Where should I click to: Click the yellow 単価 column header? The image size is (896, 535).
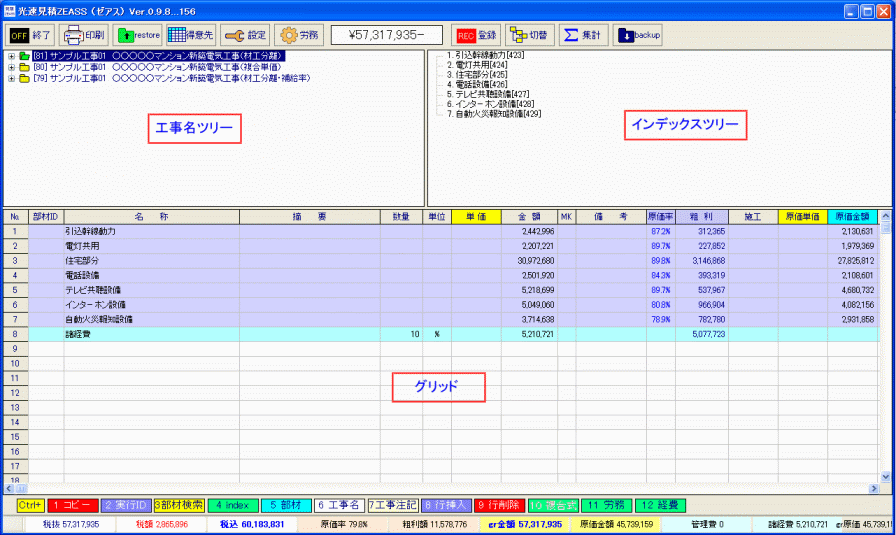coord(476,217)
